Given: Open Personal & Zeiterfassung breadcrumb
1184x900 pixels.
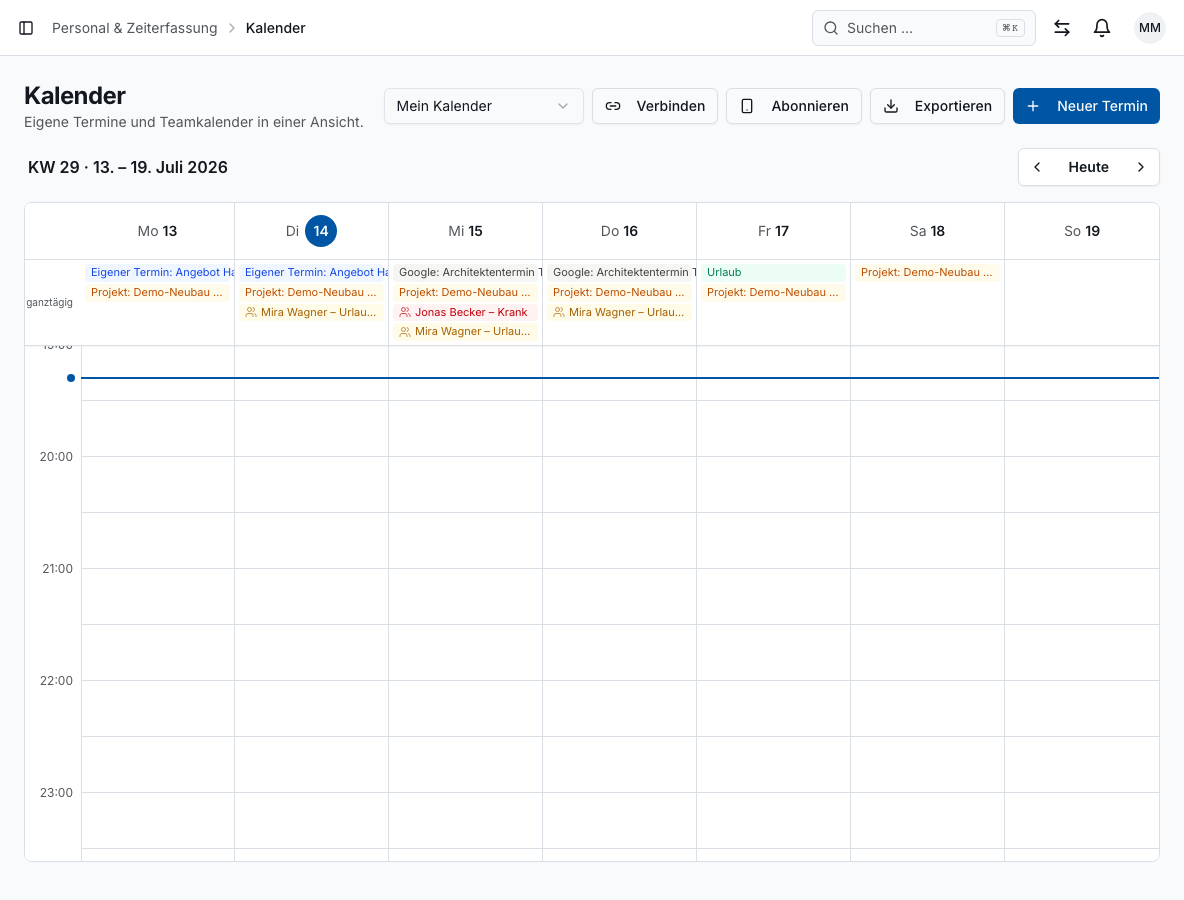Looking at the screenshot, I should tap(134, 28).
